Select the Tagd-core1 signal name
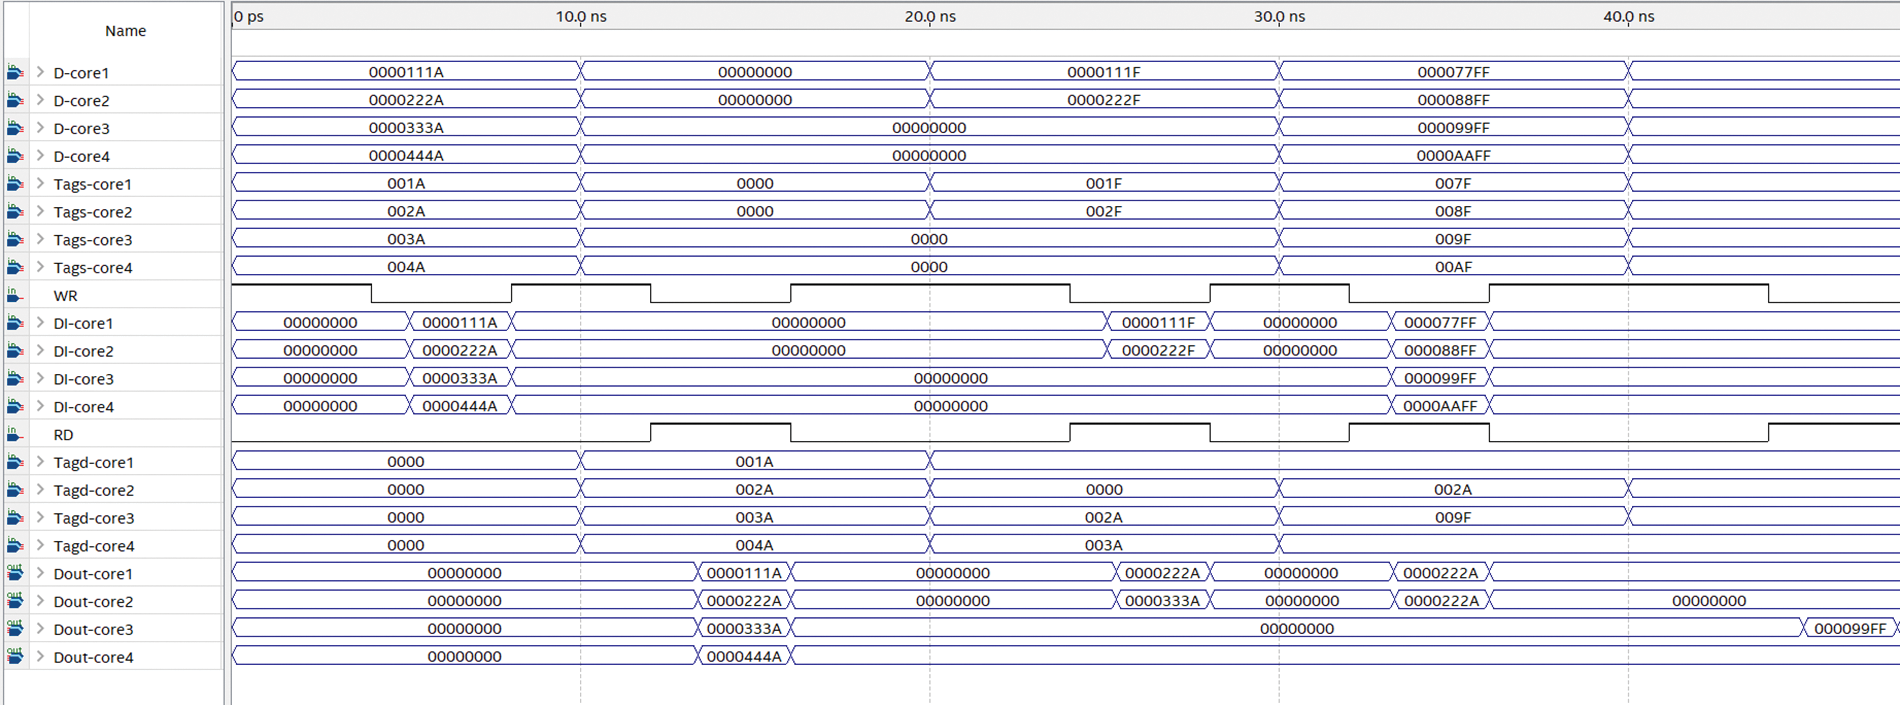 coord(93,463)
